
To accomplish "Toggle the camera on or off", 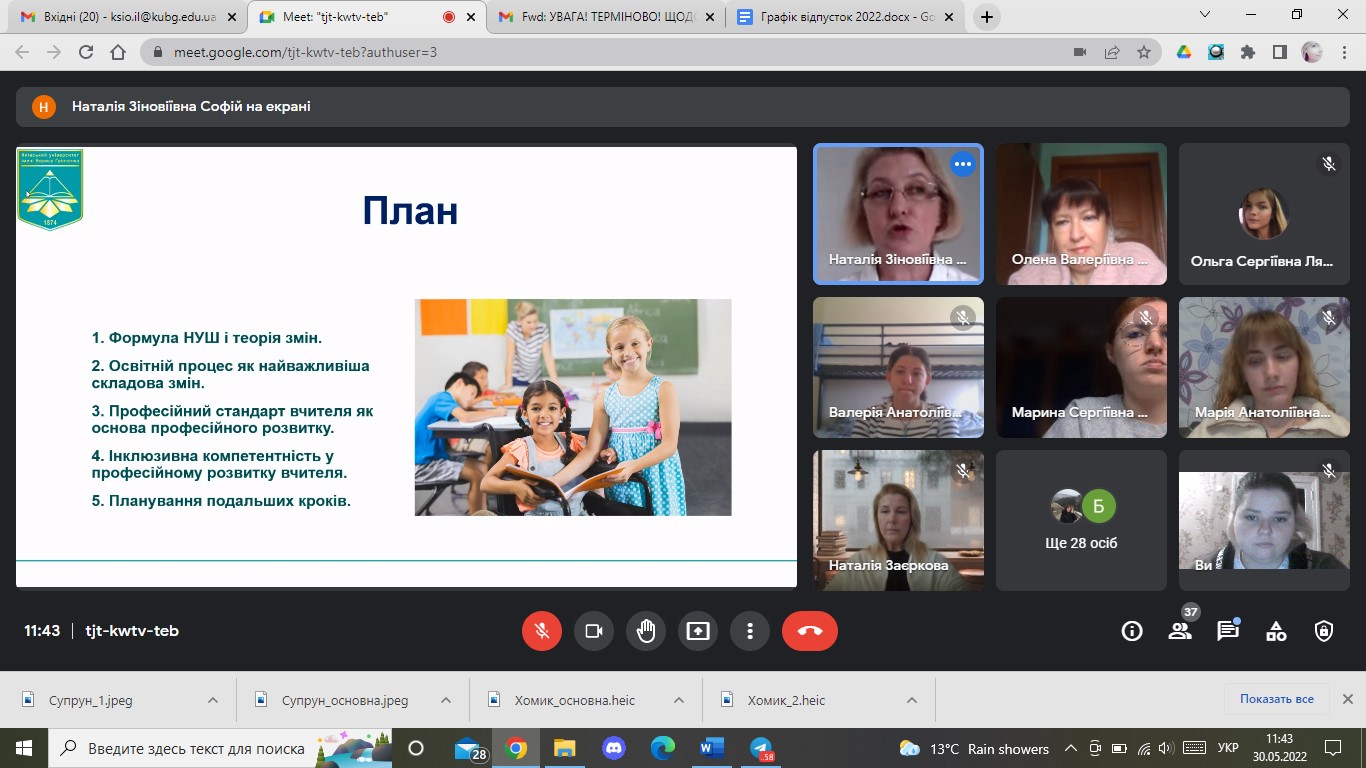I will pyautogui.click(x=594, y=631).
